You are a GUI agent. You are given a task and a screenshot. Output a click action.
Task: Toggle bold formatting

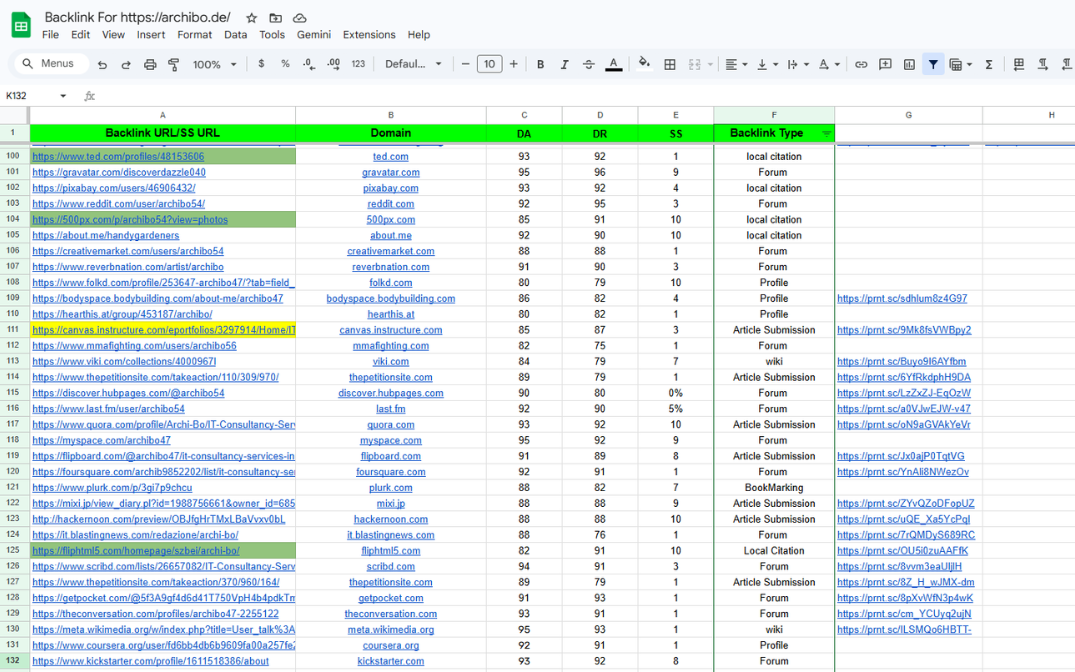click(x=540, y=64)
